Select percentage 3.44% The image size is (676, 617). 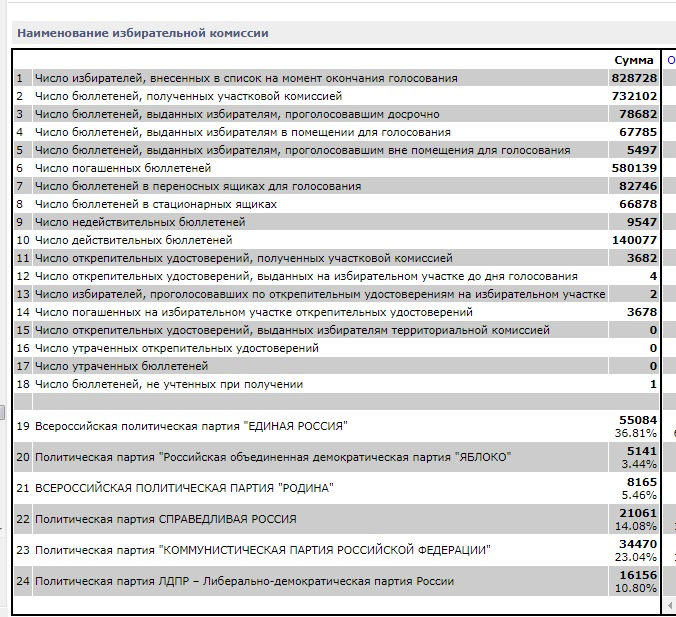pos(639,464)
